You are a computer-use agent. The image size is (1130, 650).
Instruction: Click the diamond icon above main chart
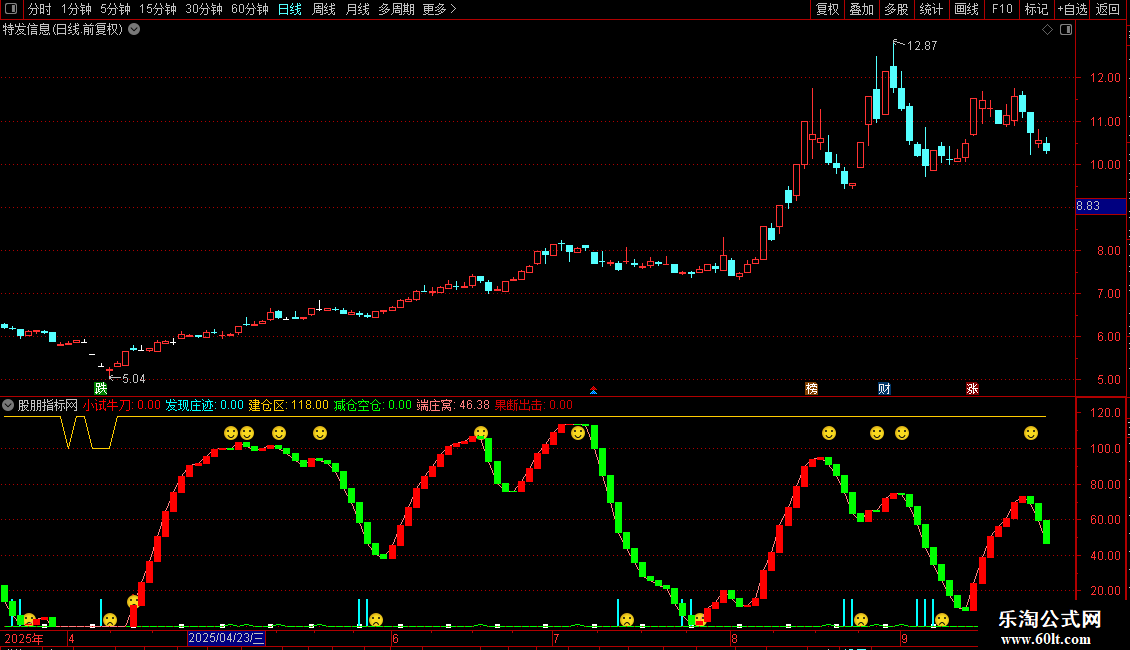point(1048,30)
